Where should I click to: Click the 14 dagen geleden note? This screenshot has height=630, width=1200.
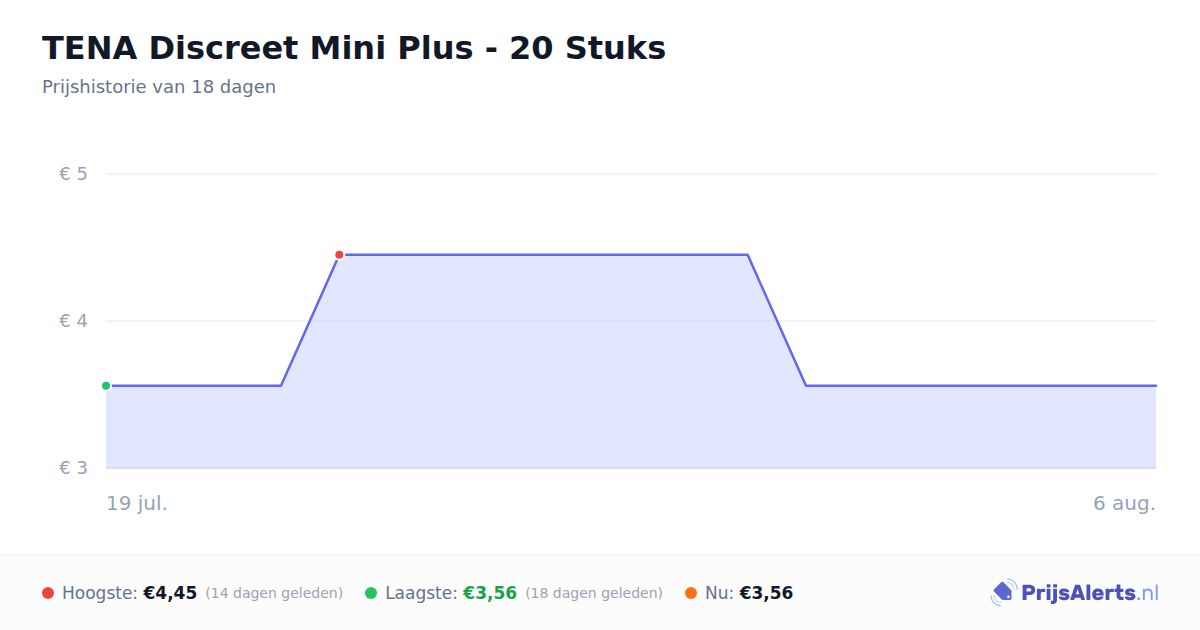coord(274,593)
